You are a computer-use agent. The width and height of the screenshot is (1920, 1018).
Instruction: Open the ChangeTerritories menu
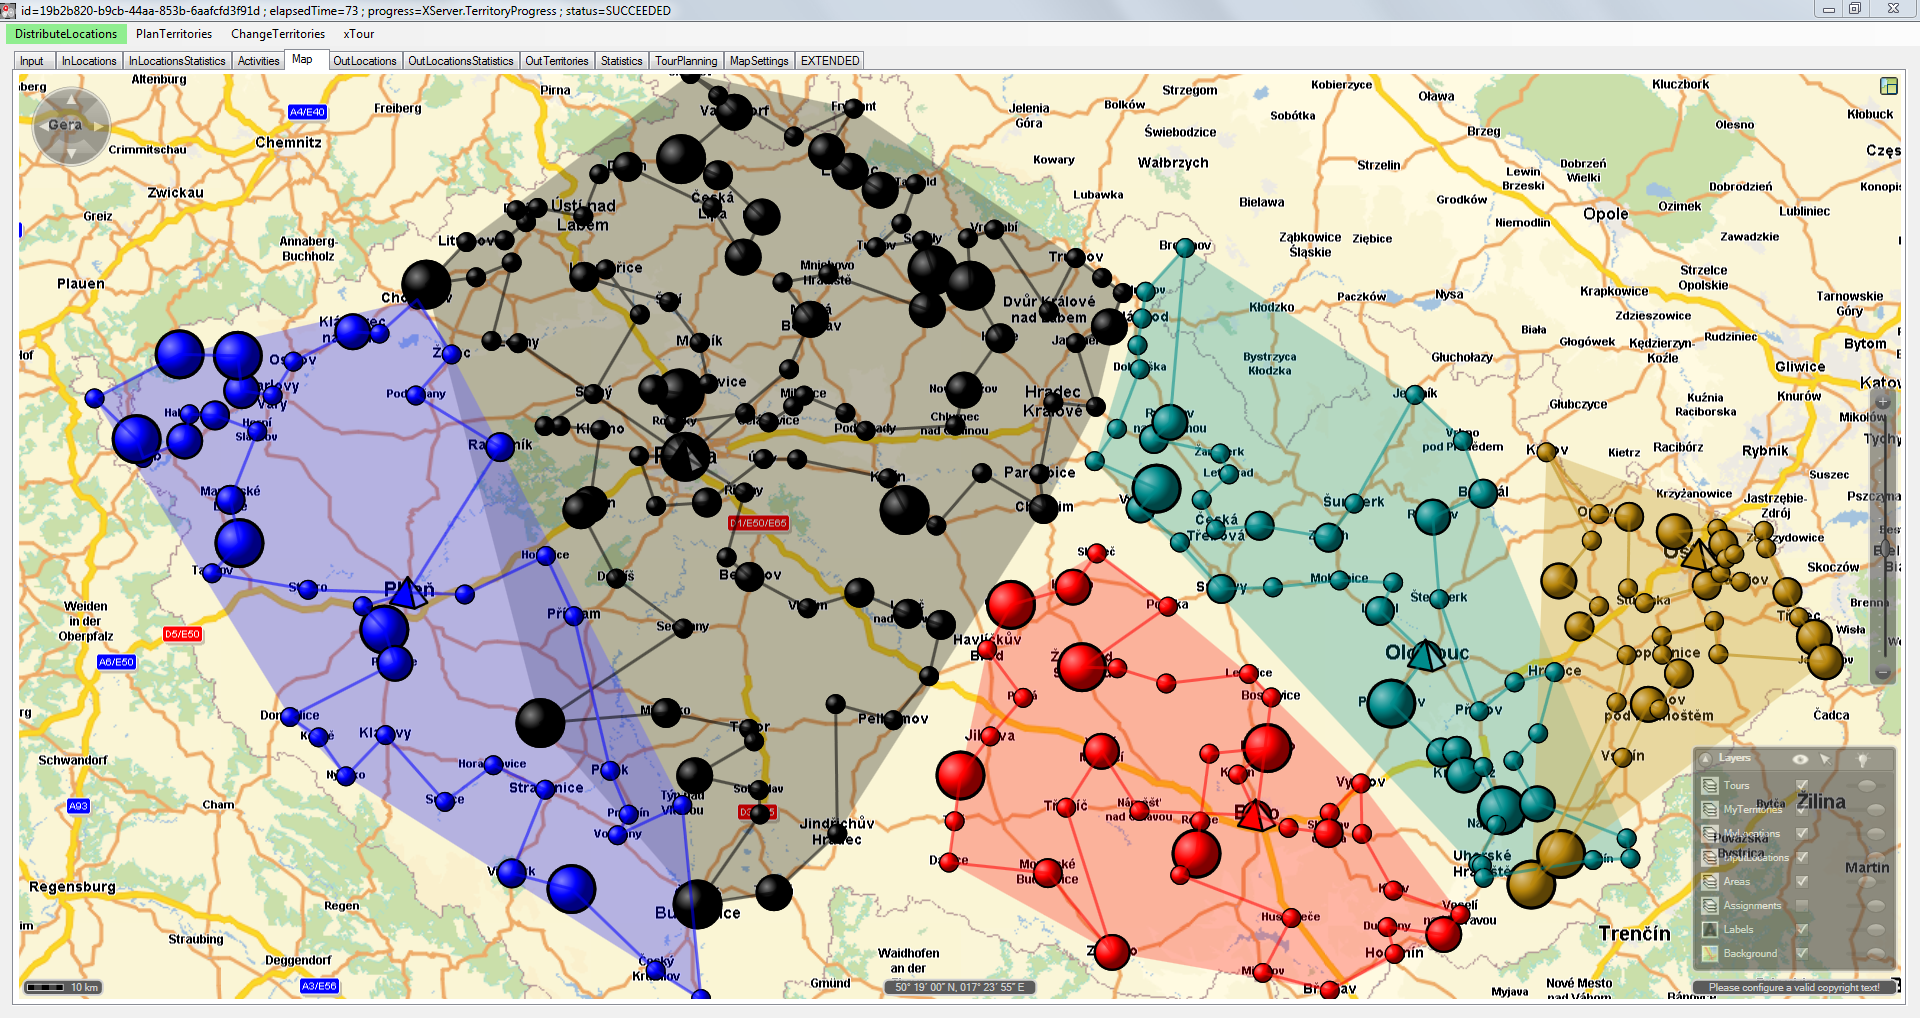278,34
